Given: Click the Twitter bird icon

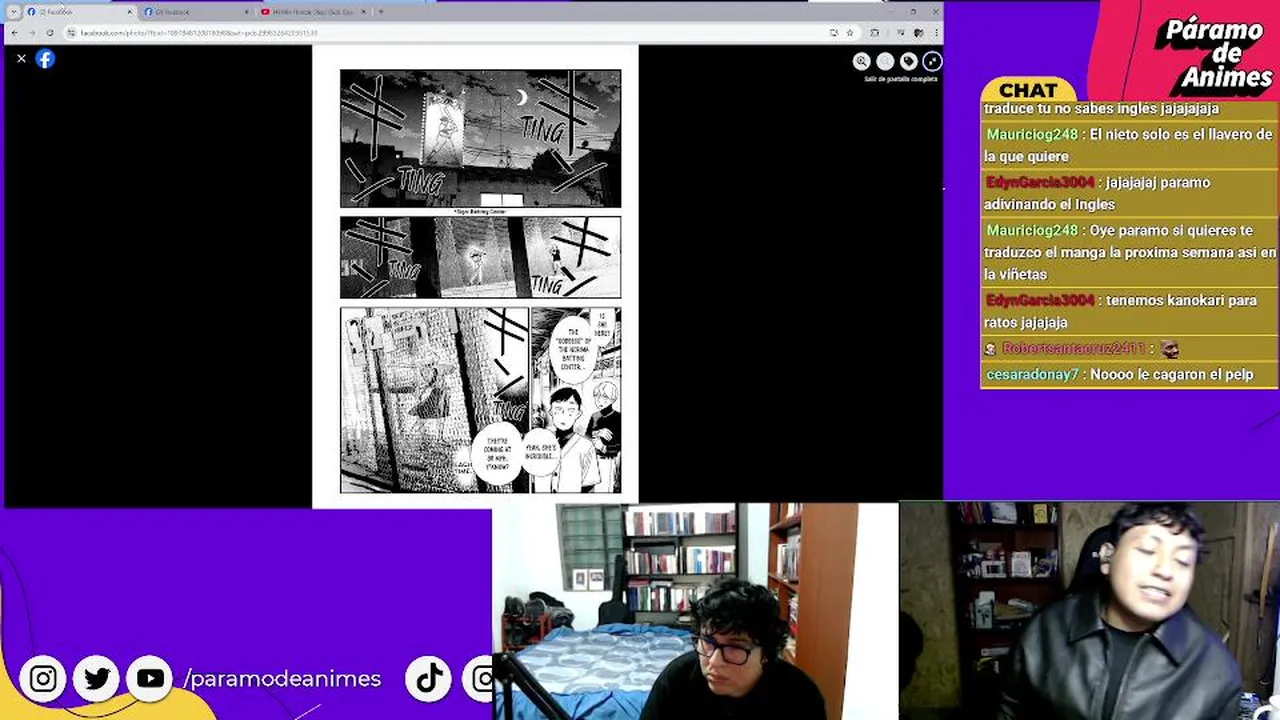Looking at the screenshot, I should (97, 679).
